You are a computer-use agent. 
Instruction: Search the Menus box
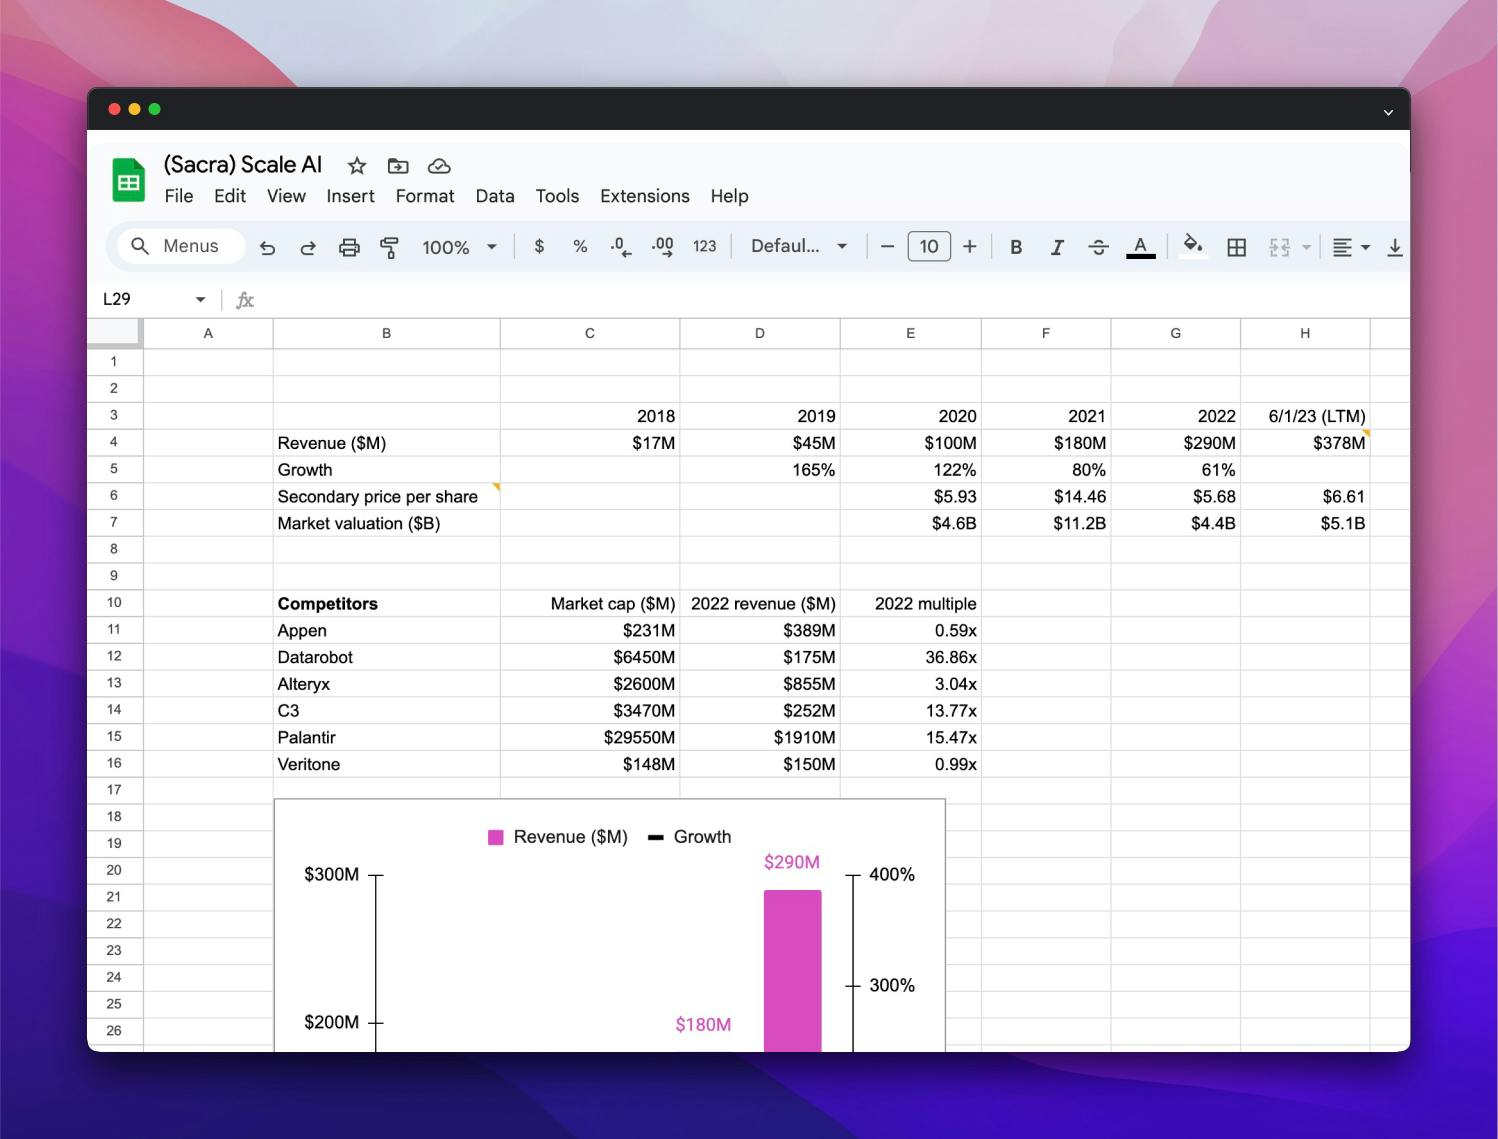(181, 246)
